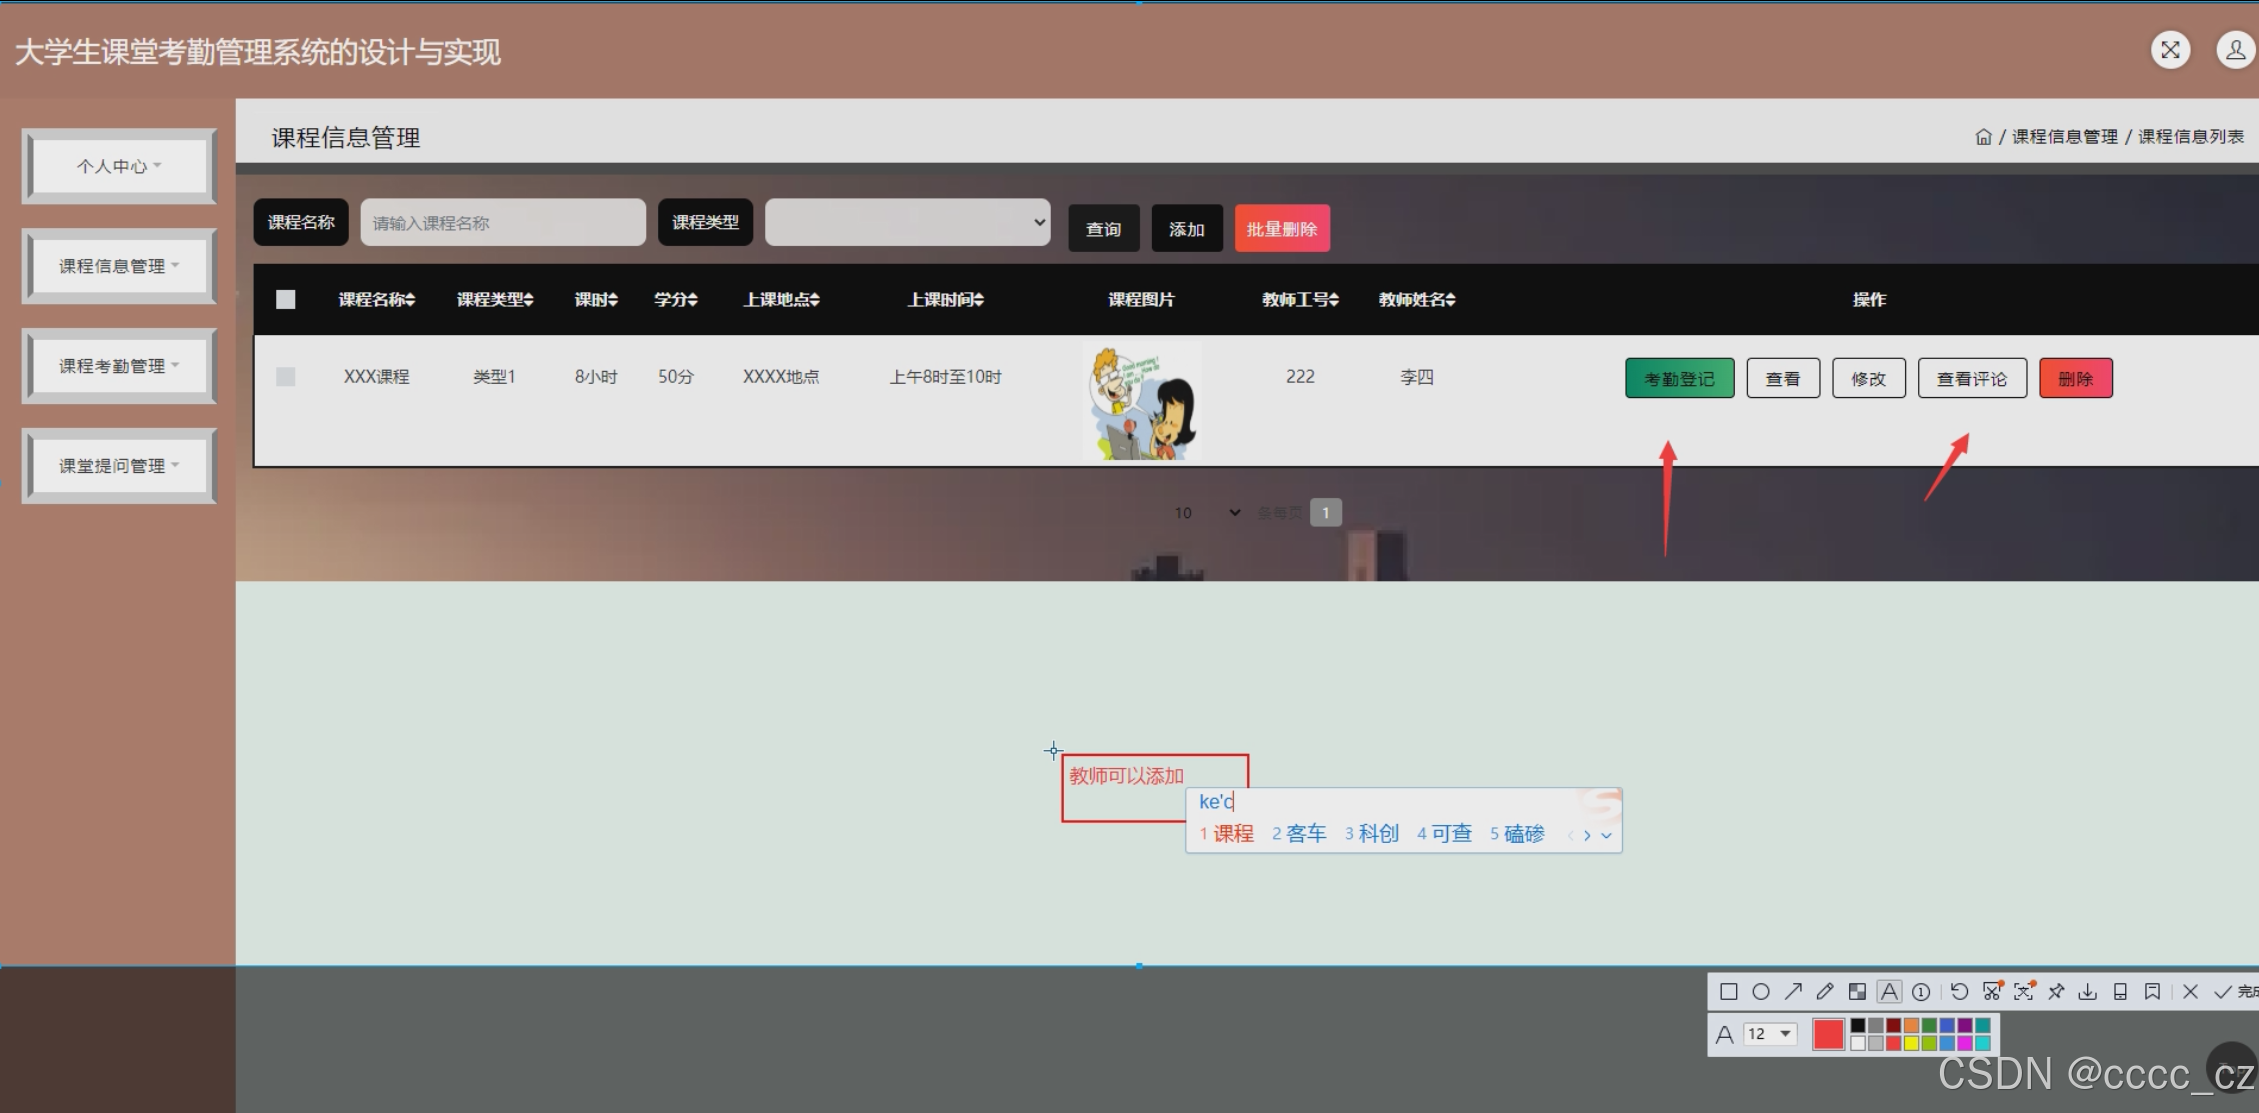Open the 课堂提问管理 sidebar menu

(118, 466)
